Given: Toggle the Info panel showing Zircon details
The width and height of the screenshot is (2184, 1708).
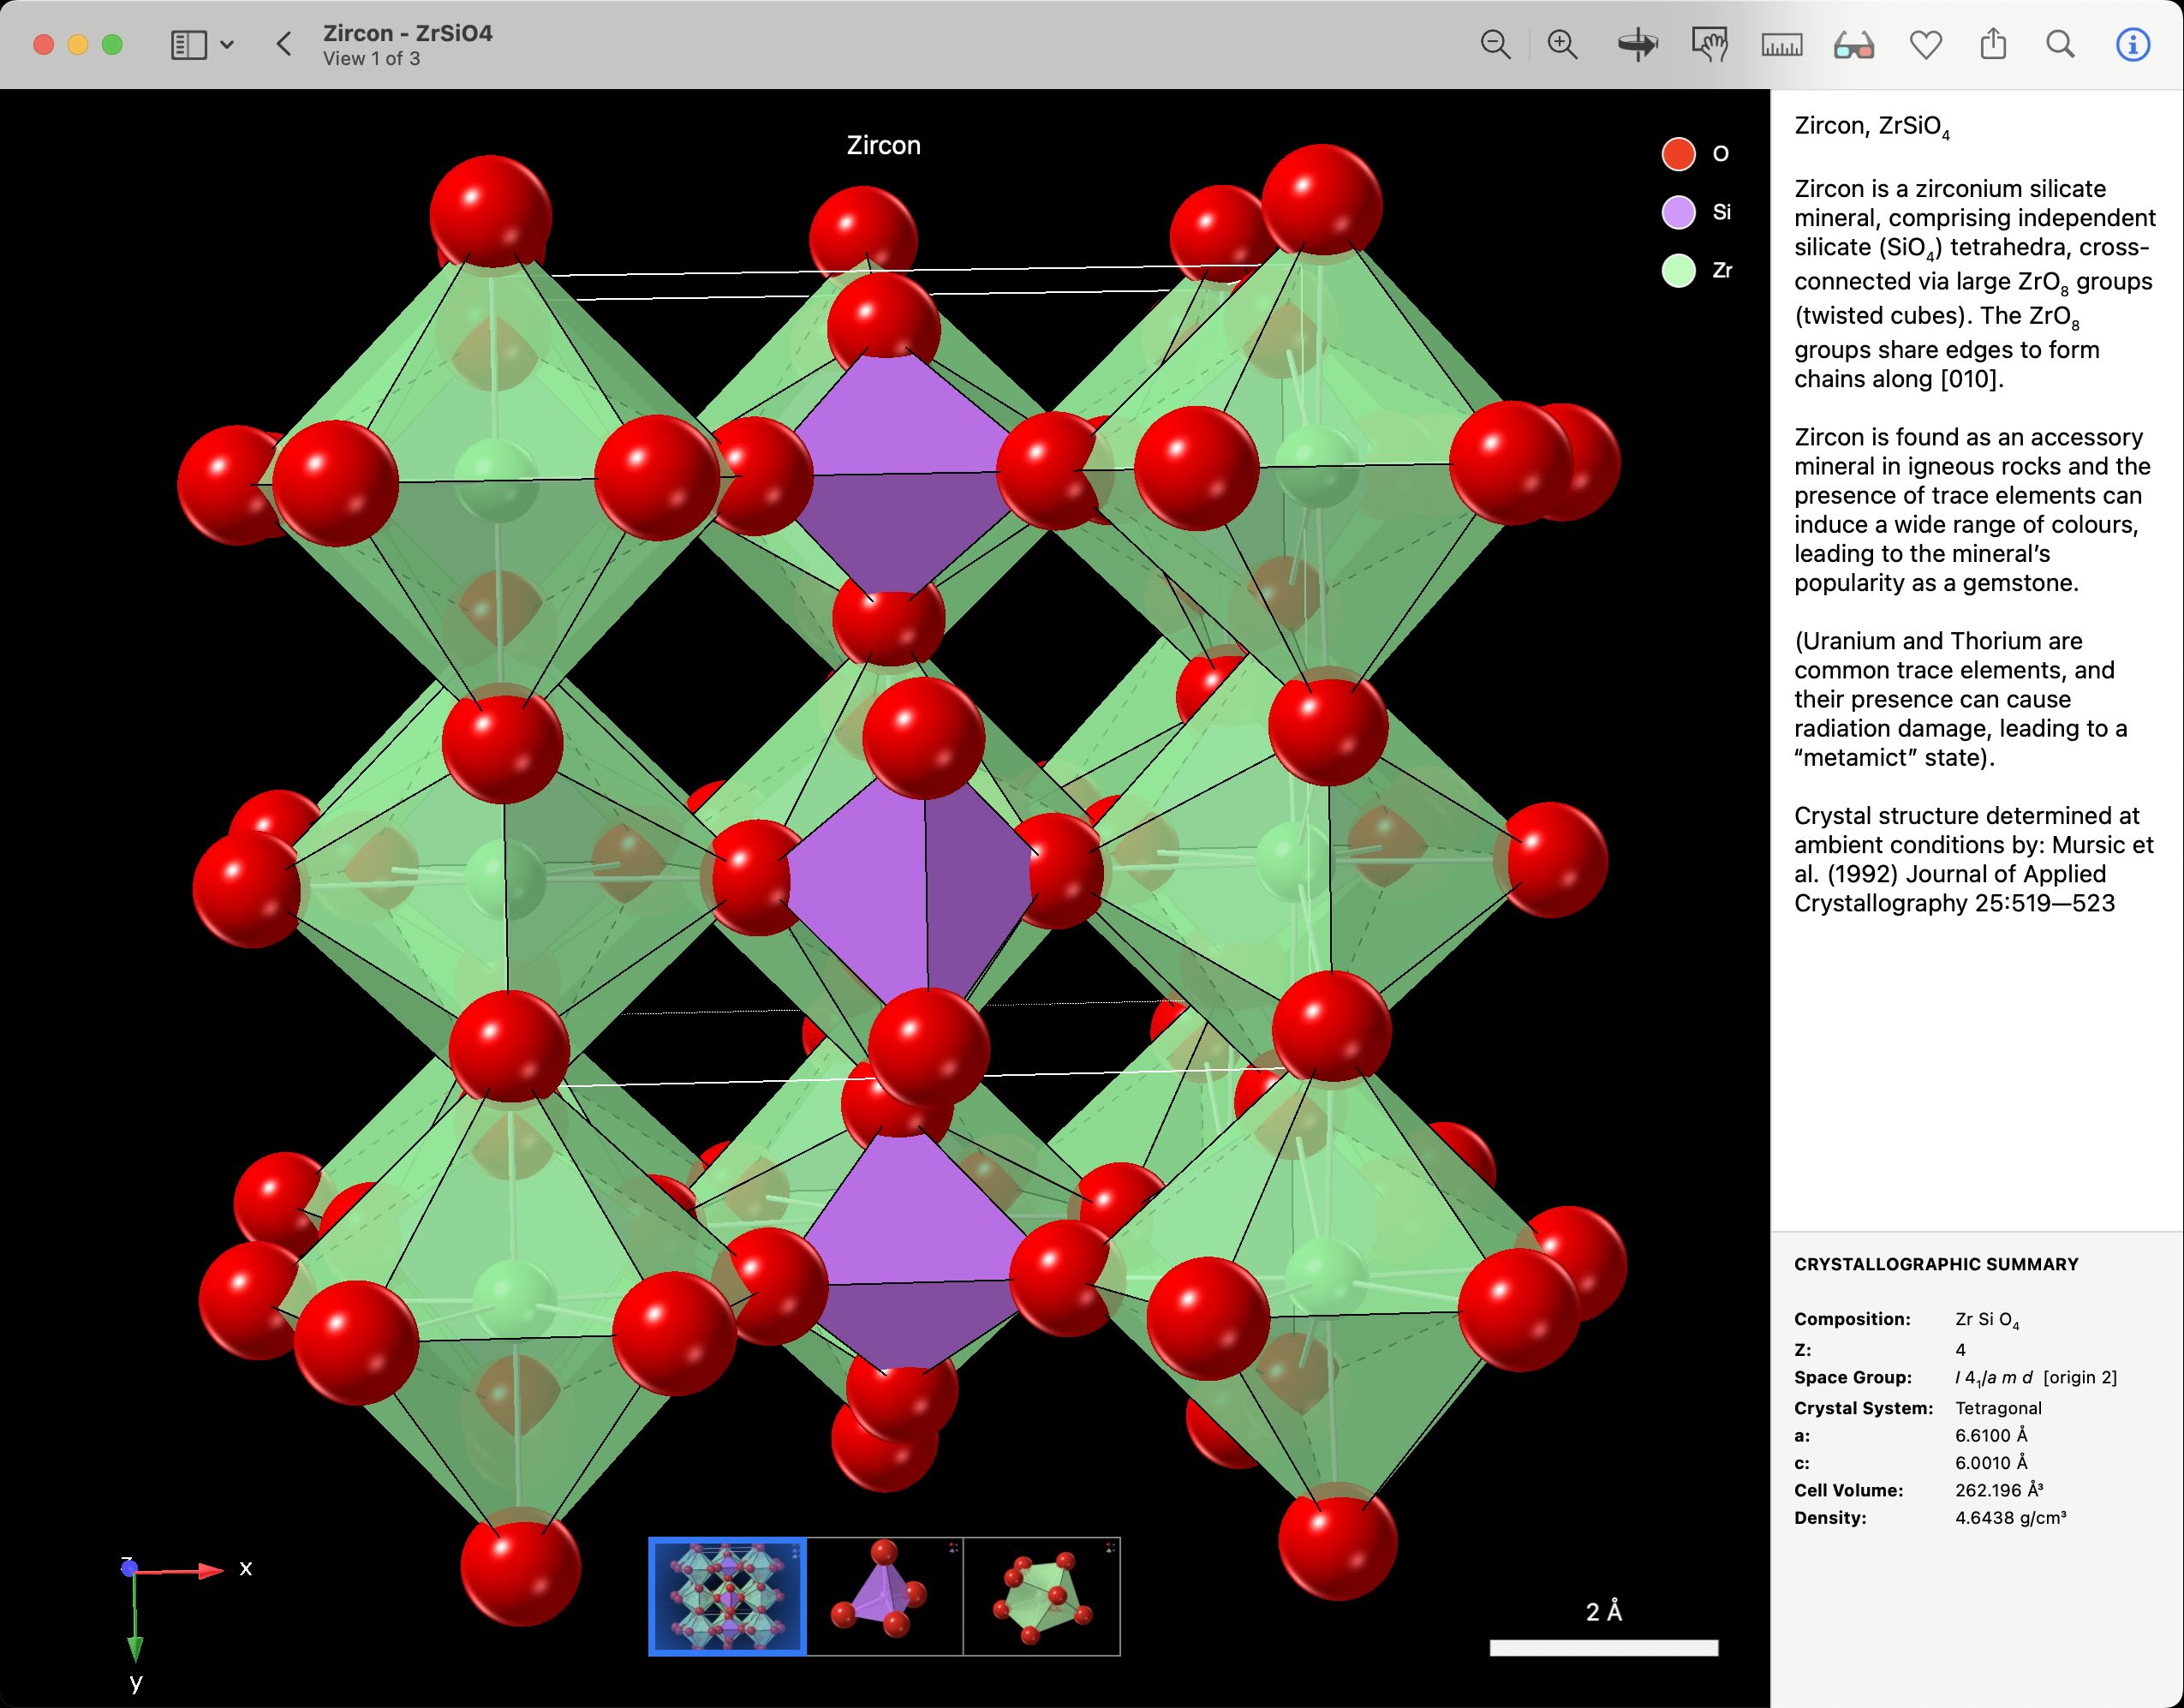Looking at the screenshot, I should (x=2131, y=45).
